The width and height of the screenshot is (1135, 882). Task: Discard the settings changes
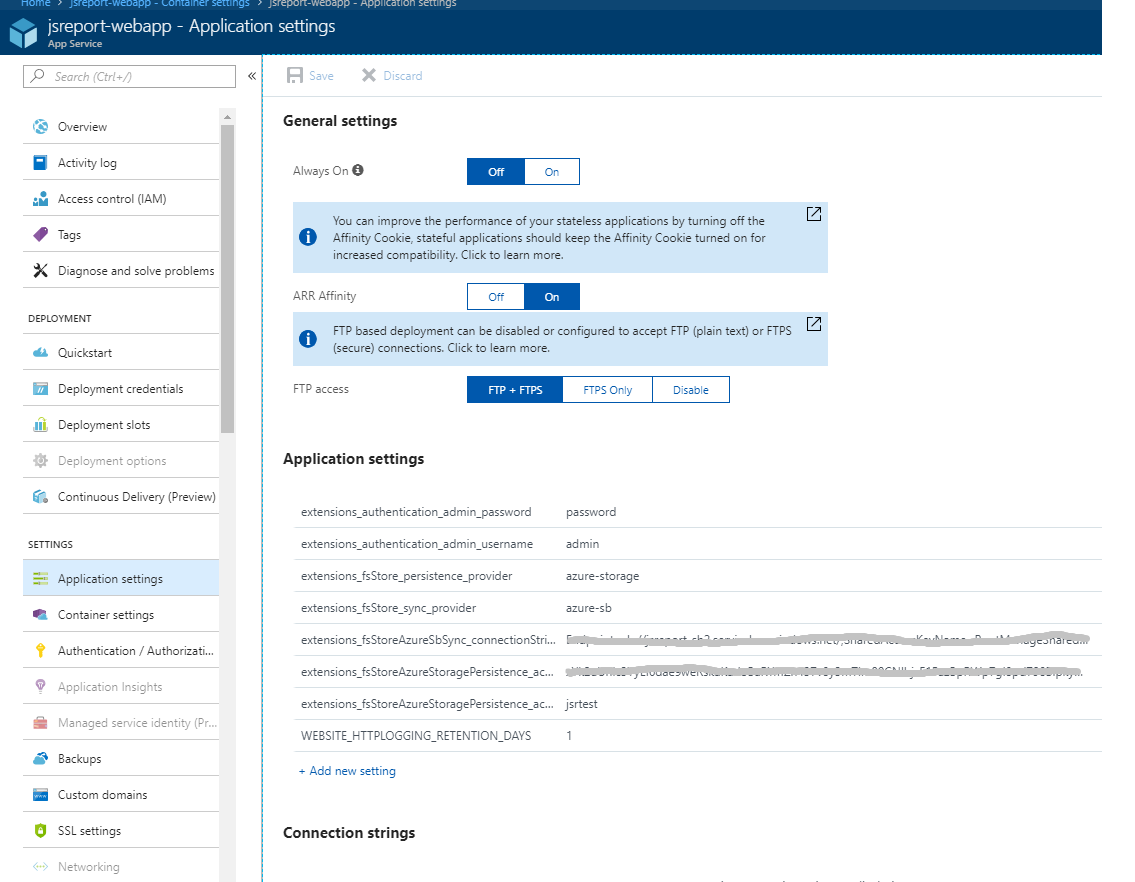click(392, 76)
